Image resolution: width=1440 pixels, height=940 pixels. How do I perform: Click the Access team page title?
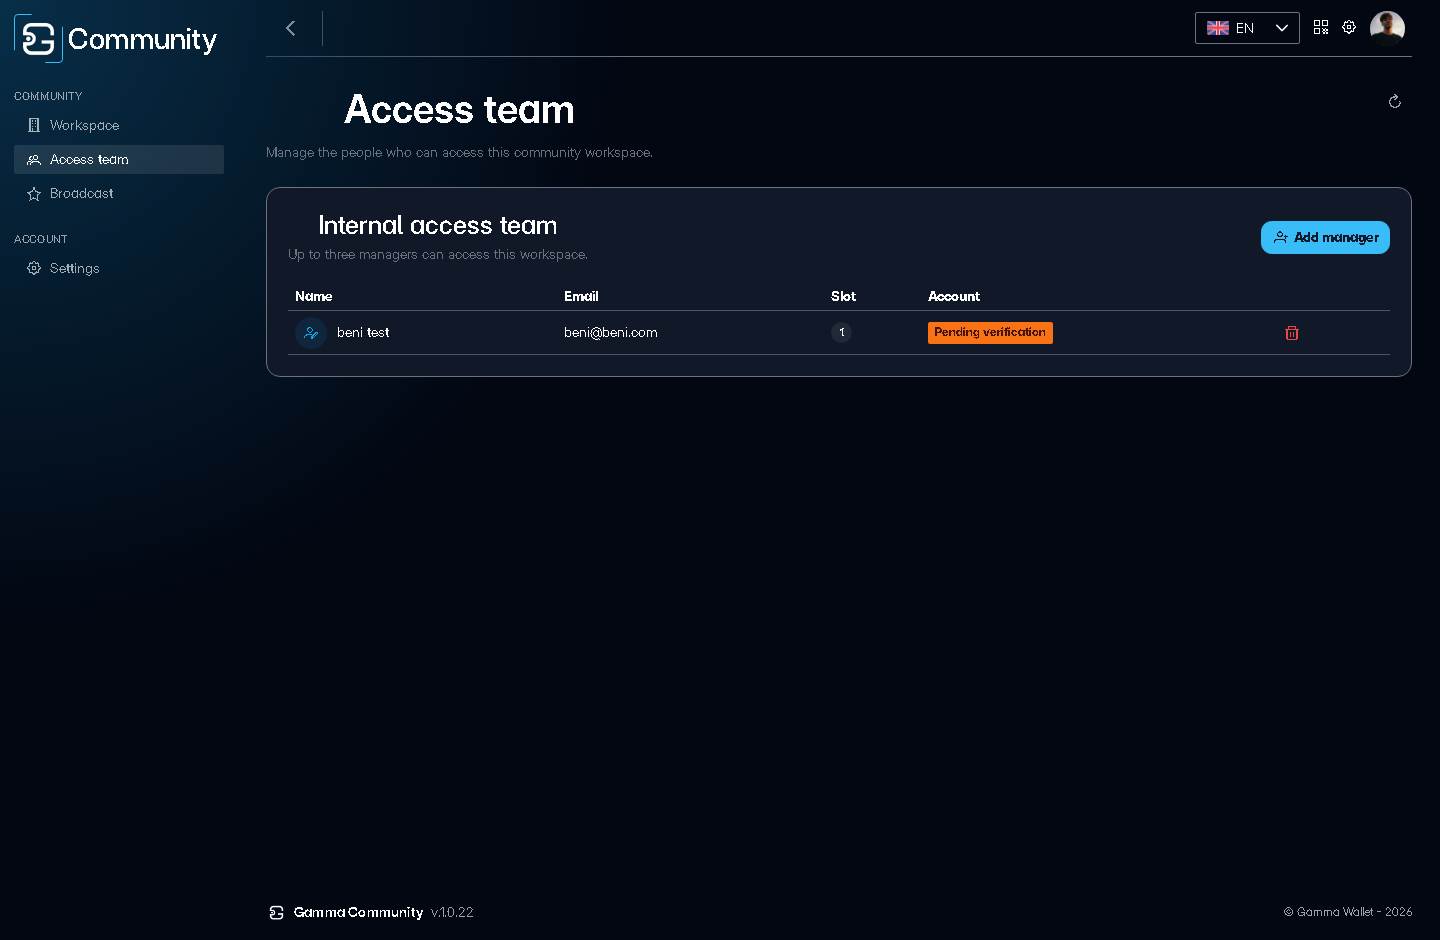click(460, 109)
